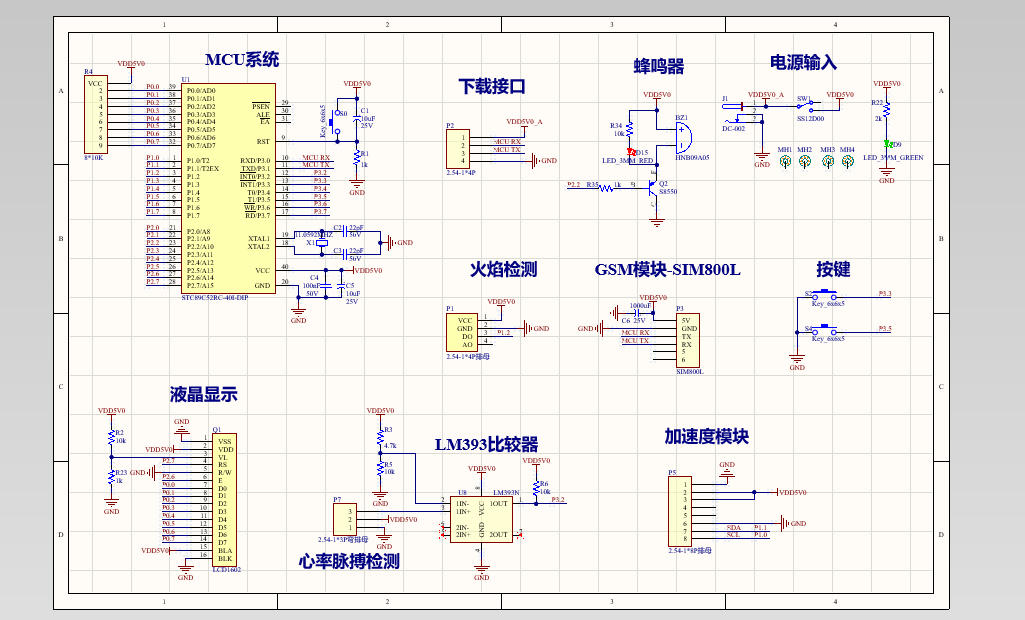
Task: Click resistor R22 2k above green LED
Action: point(887,112)
